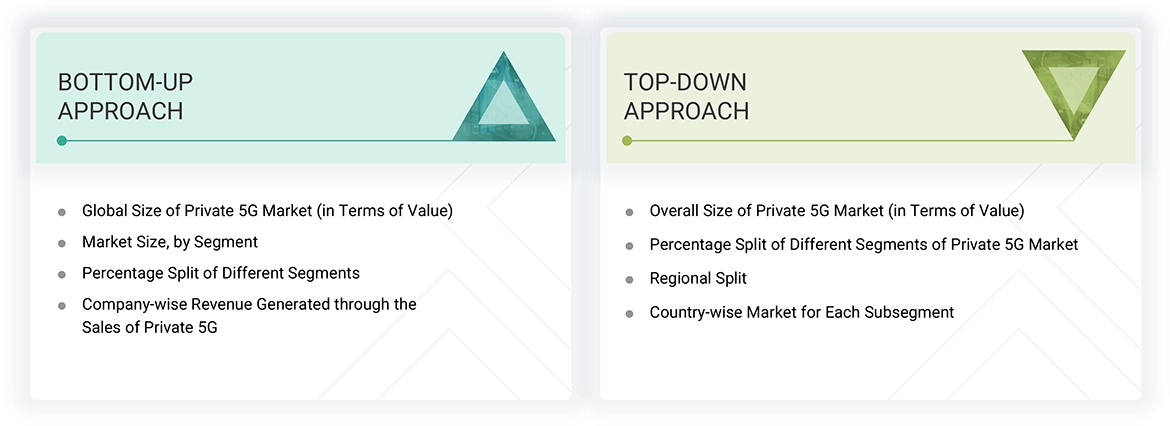1170x426 pixels.
Task: Select the BOTTOM-UP APPROACH heading
Action: [x=121, y=96]
